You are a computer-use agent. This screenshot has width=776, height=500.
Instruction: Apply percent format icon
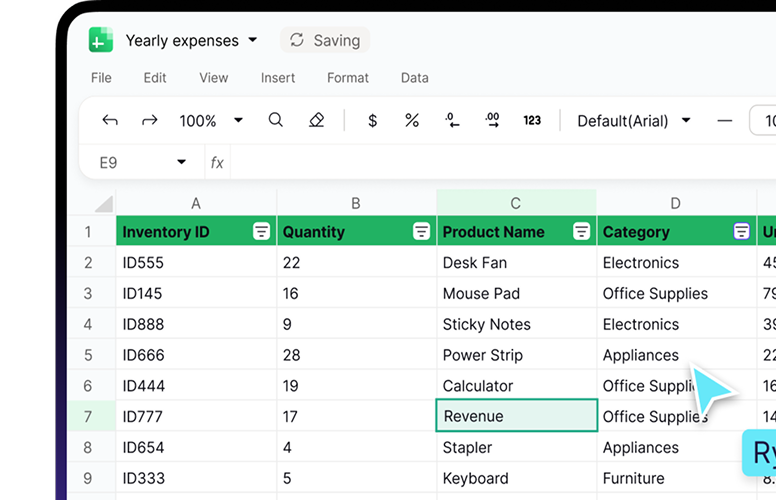coord(412,121)
